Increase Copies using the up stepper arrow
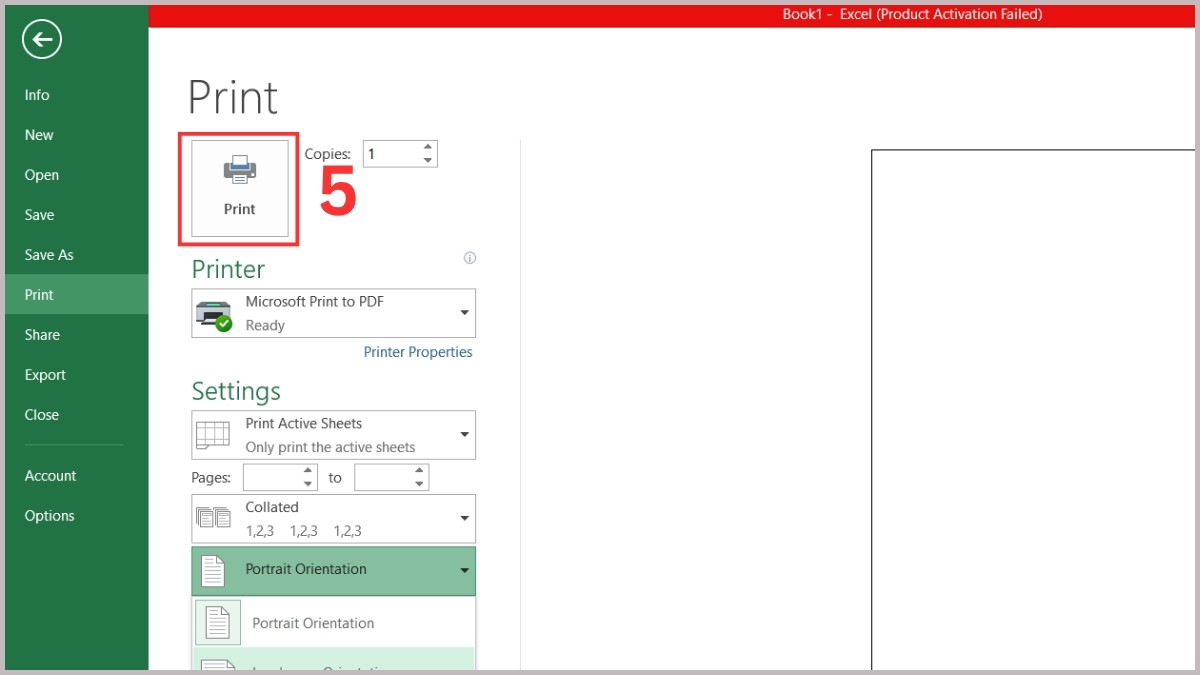The width and height of the screenshot is (1200, 675). pos(427,147)
